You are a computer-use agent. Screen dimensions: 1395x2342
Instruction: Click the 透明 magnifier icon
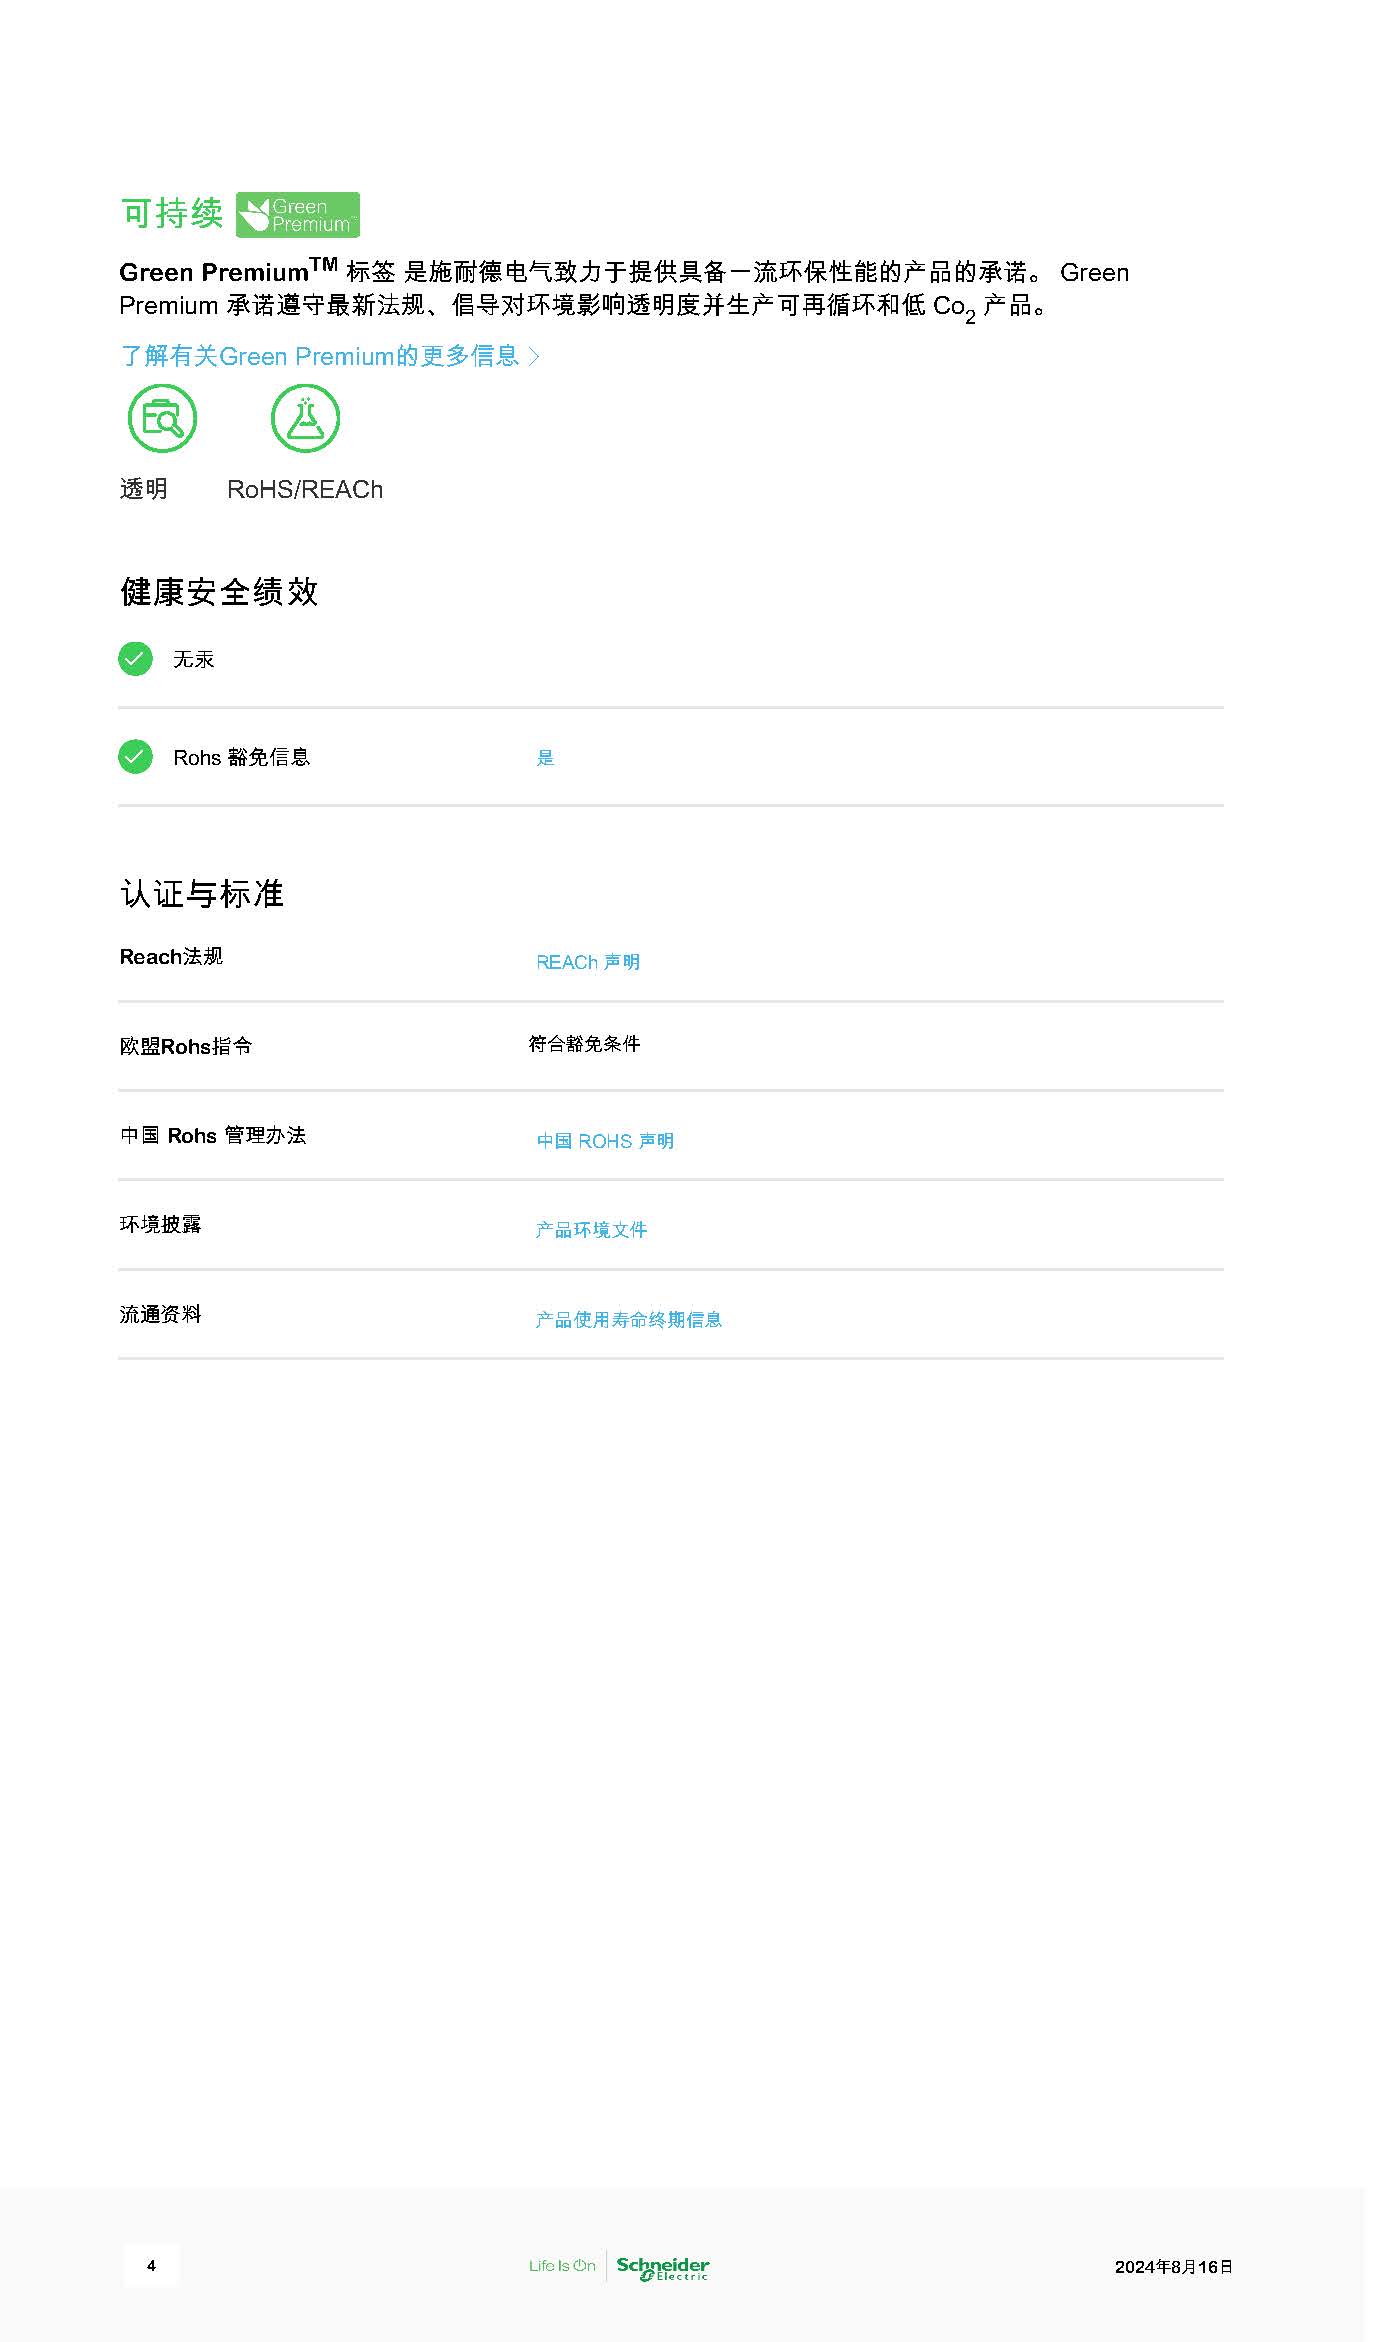162,418
